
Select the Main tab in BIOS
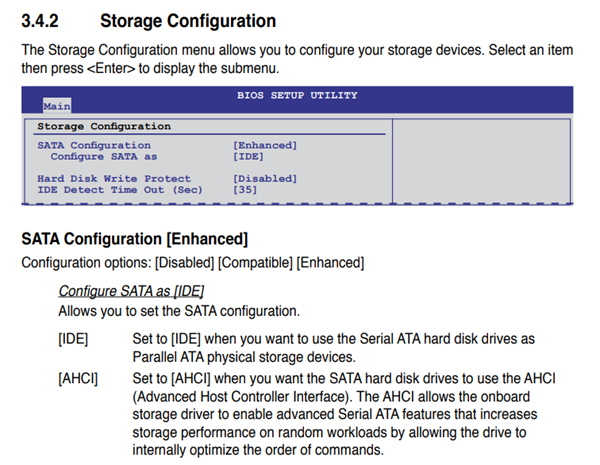tap(56, 104)
